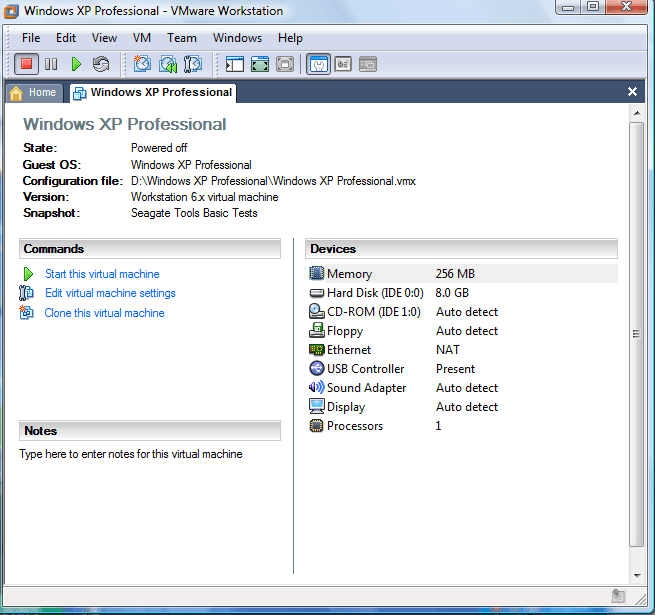Click the Seagate Tools Basic Tests snapshot name
Image resolution: width=655 pixels, height=615 pixels.
click(x=194, y=213)
